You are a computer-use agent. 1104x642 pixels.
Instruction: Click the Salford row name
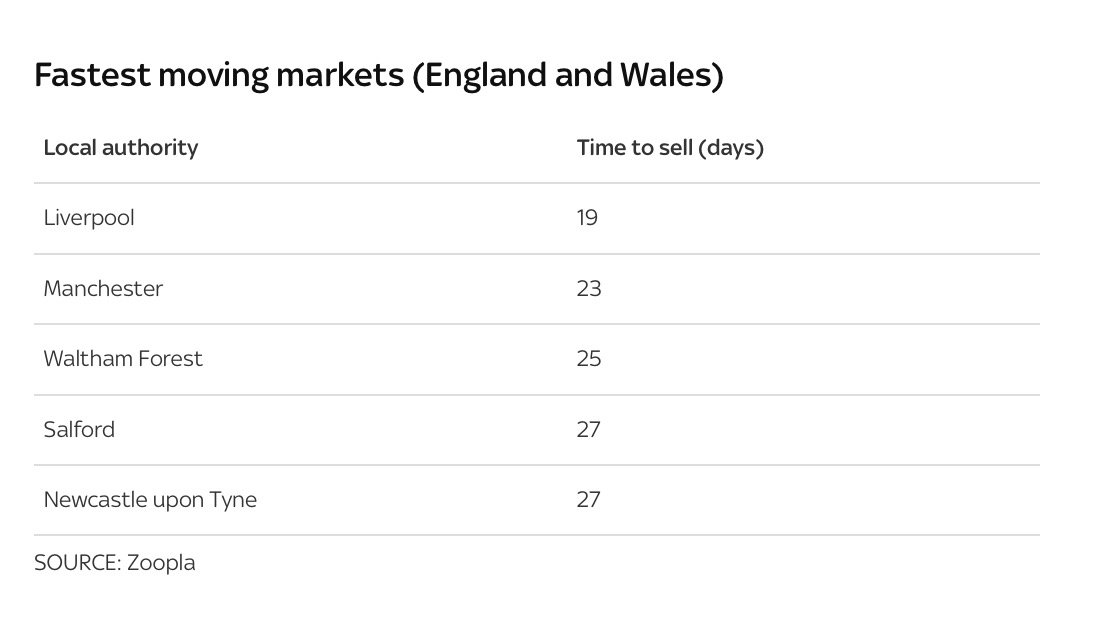(x=79, y=429)
